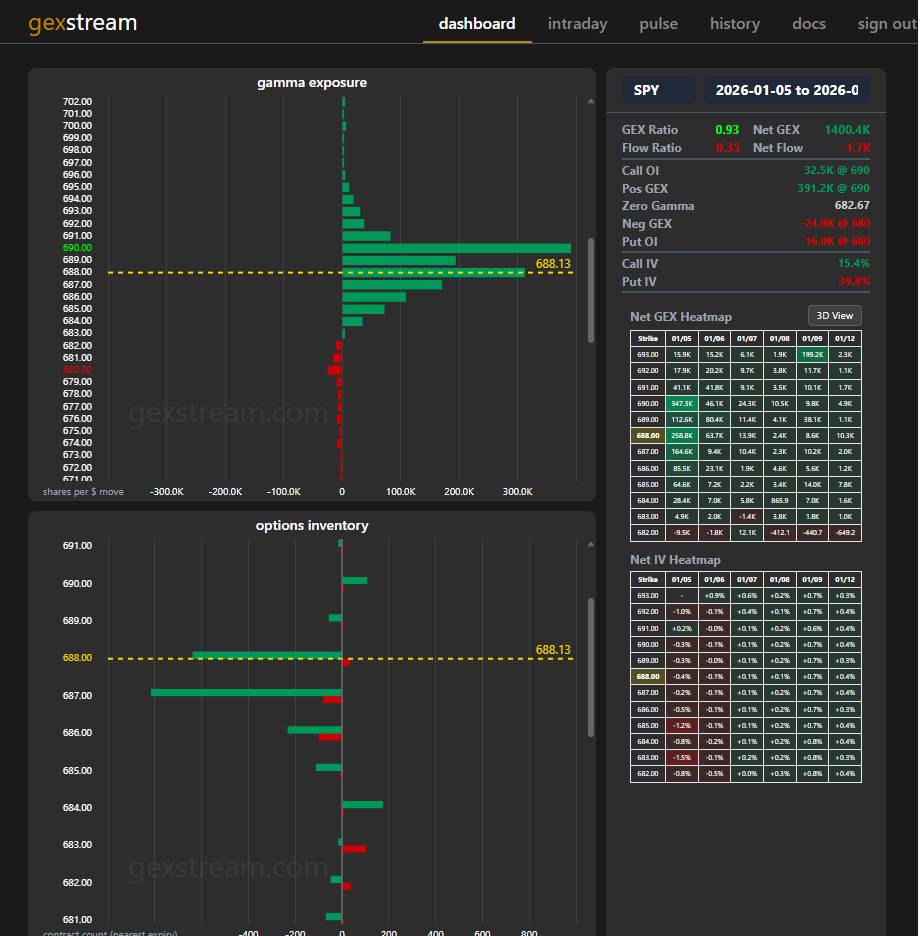The width and height of the screenshot is (920, 936).
Task: Switch to the intraday tab
Action: 577,23
